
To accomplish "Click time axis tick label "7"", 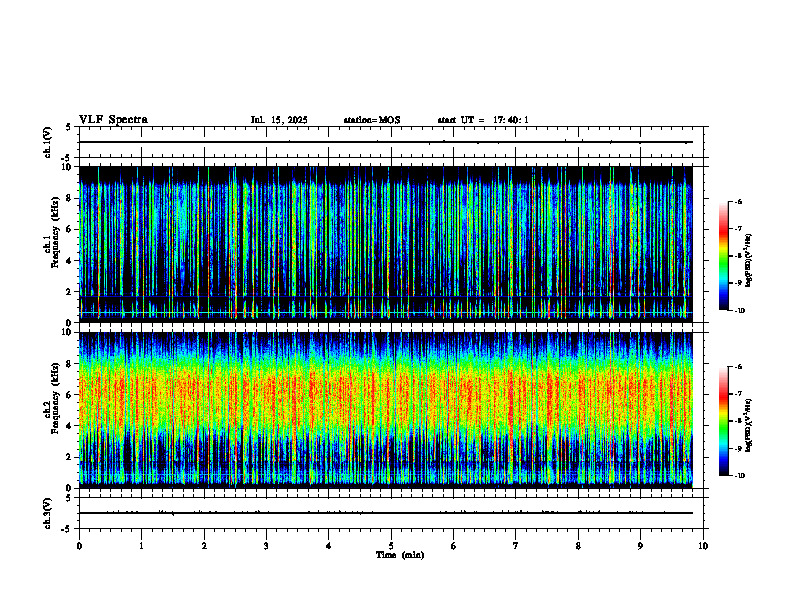I will (516, 546).
